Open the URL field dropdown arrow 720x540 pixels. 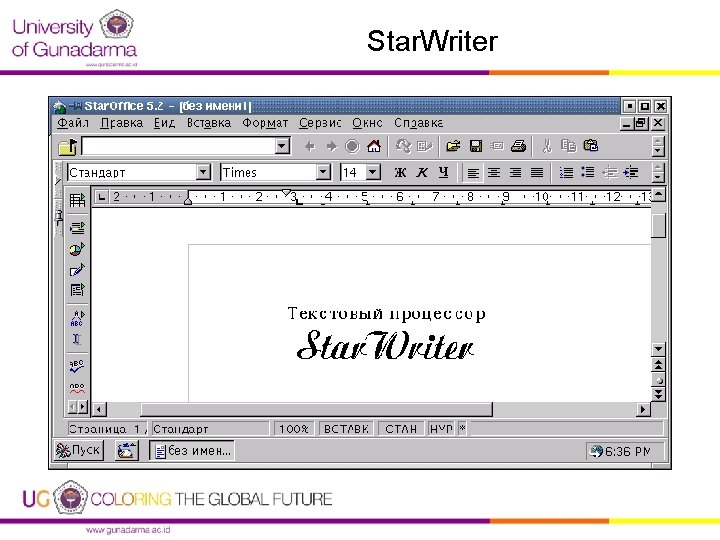click(282, 146)
